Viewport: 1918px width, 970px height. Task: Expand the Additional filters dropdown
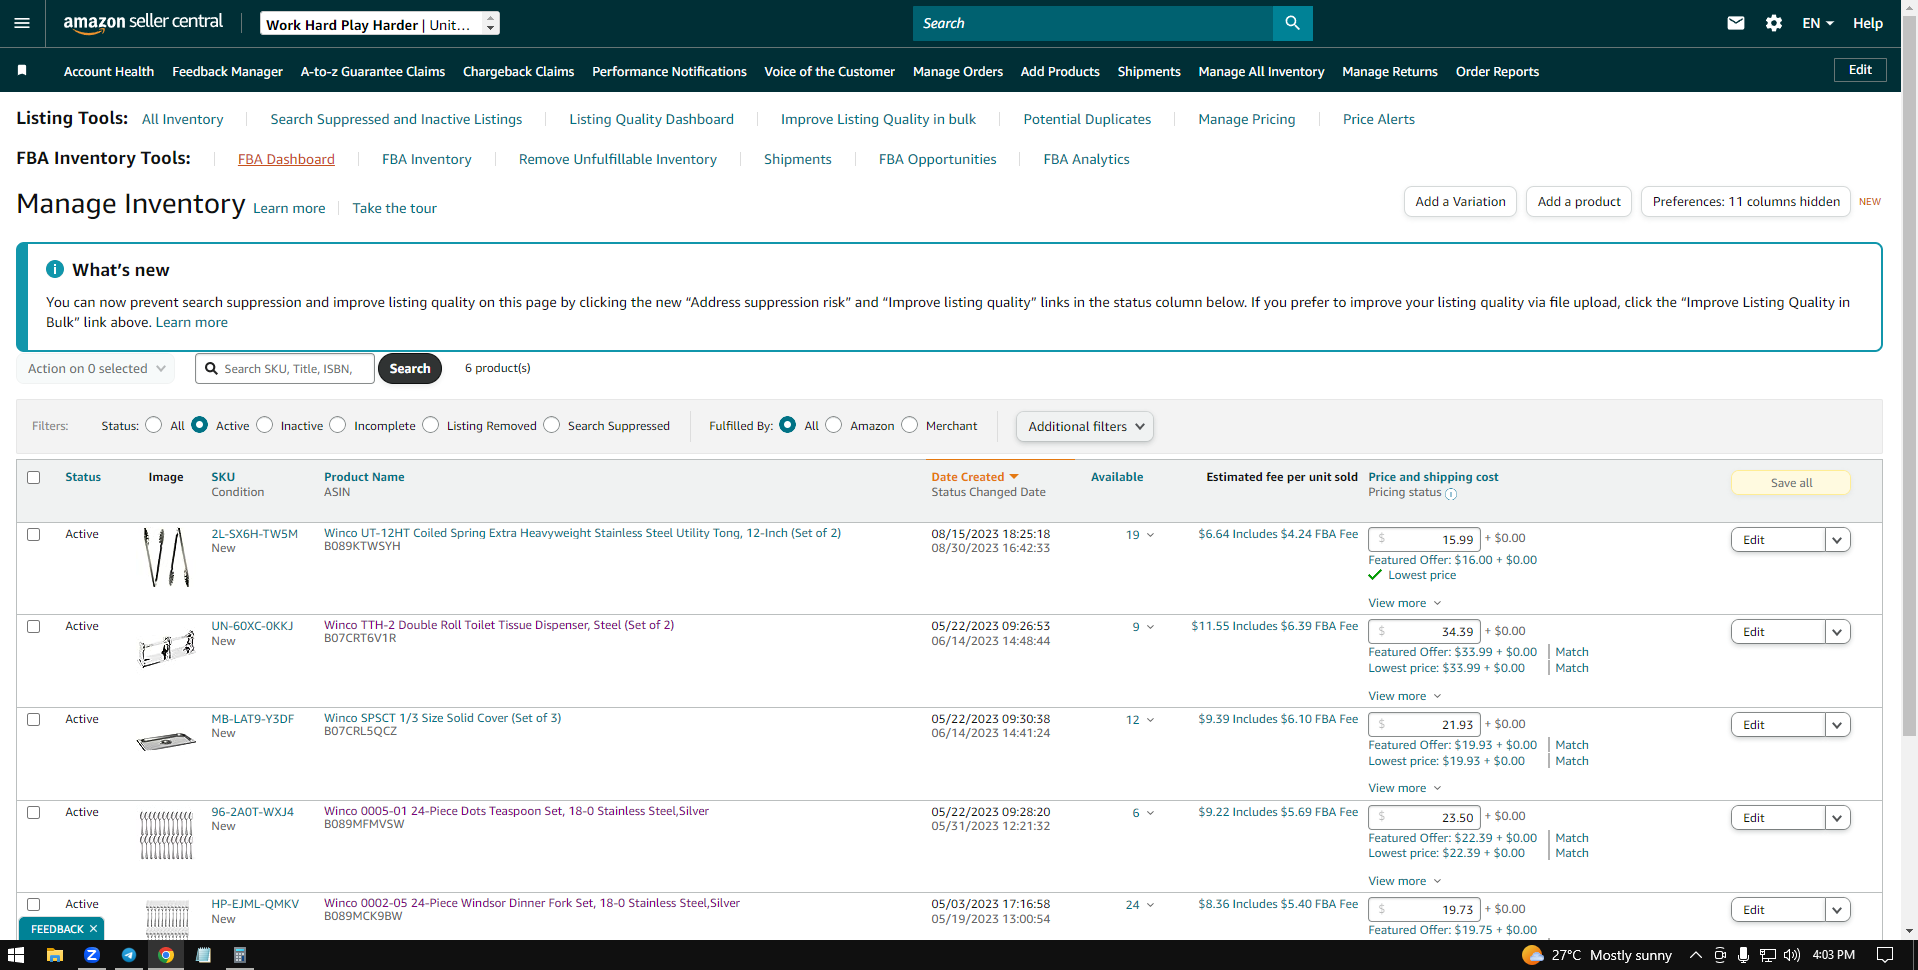pos(1085,427)
